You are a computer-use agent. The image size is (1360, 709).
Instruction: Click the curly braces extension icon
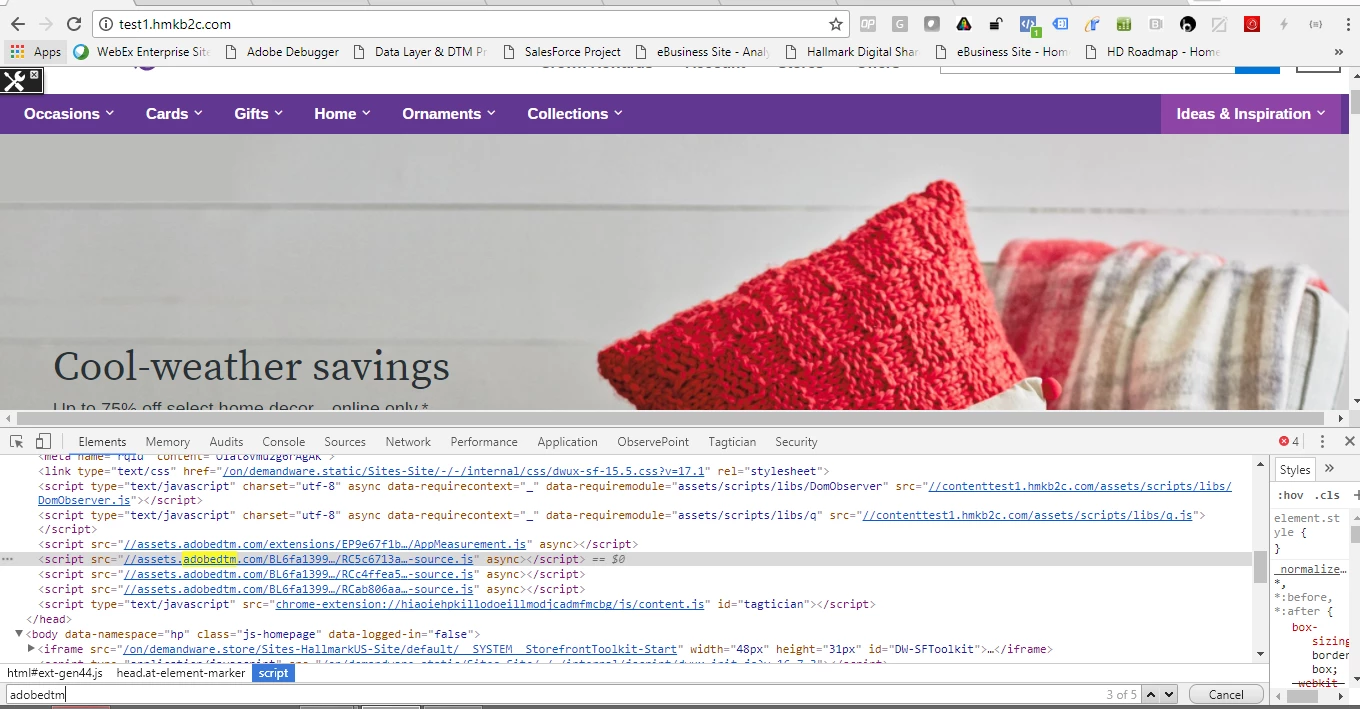tap(1316, 24)
